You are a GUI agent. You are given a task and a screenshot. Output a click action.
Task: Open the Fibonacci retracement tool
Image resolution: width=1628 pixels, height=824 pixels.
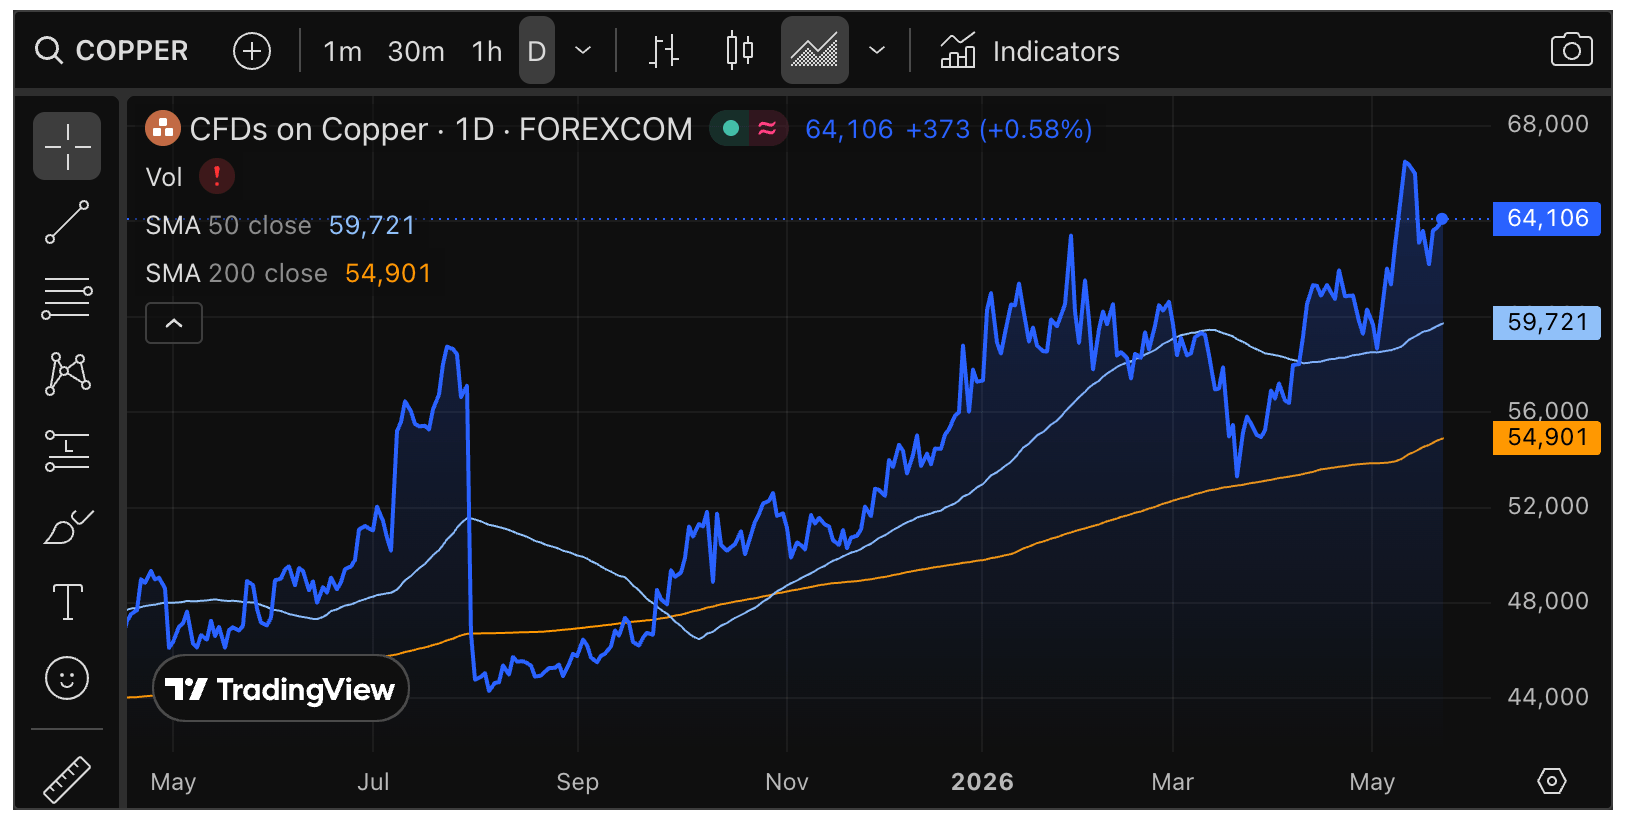pyautogui.click(x=67, y=298)
